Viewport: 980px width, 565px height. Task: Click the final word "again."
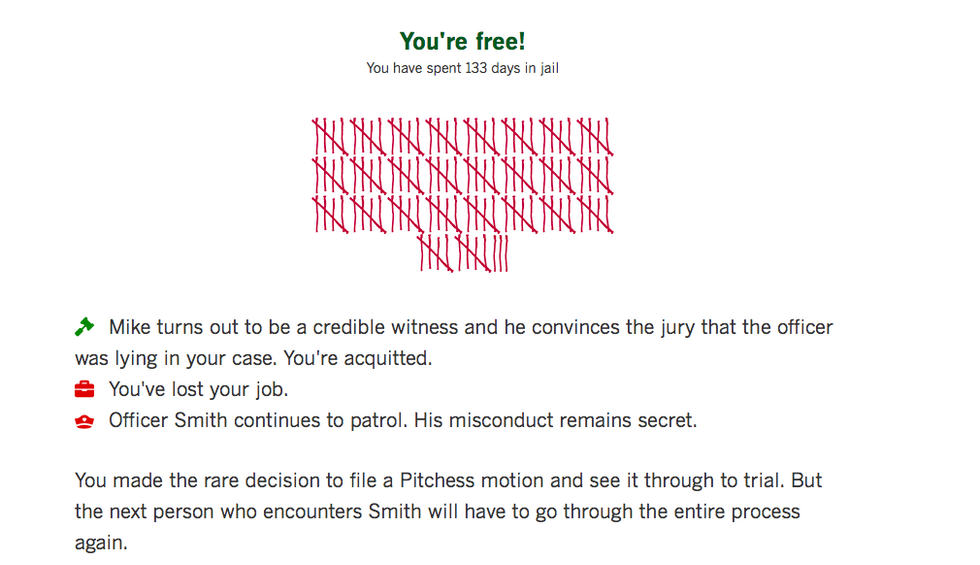tap(101, 543)
